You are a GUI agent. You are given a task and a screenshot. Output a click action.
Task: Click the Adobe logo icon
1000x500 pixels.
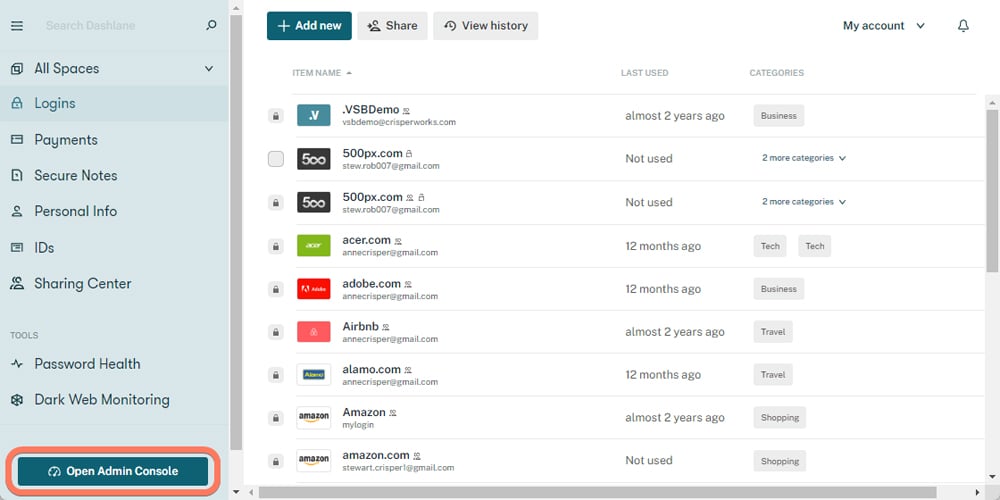tap(313, 289)
